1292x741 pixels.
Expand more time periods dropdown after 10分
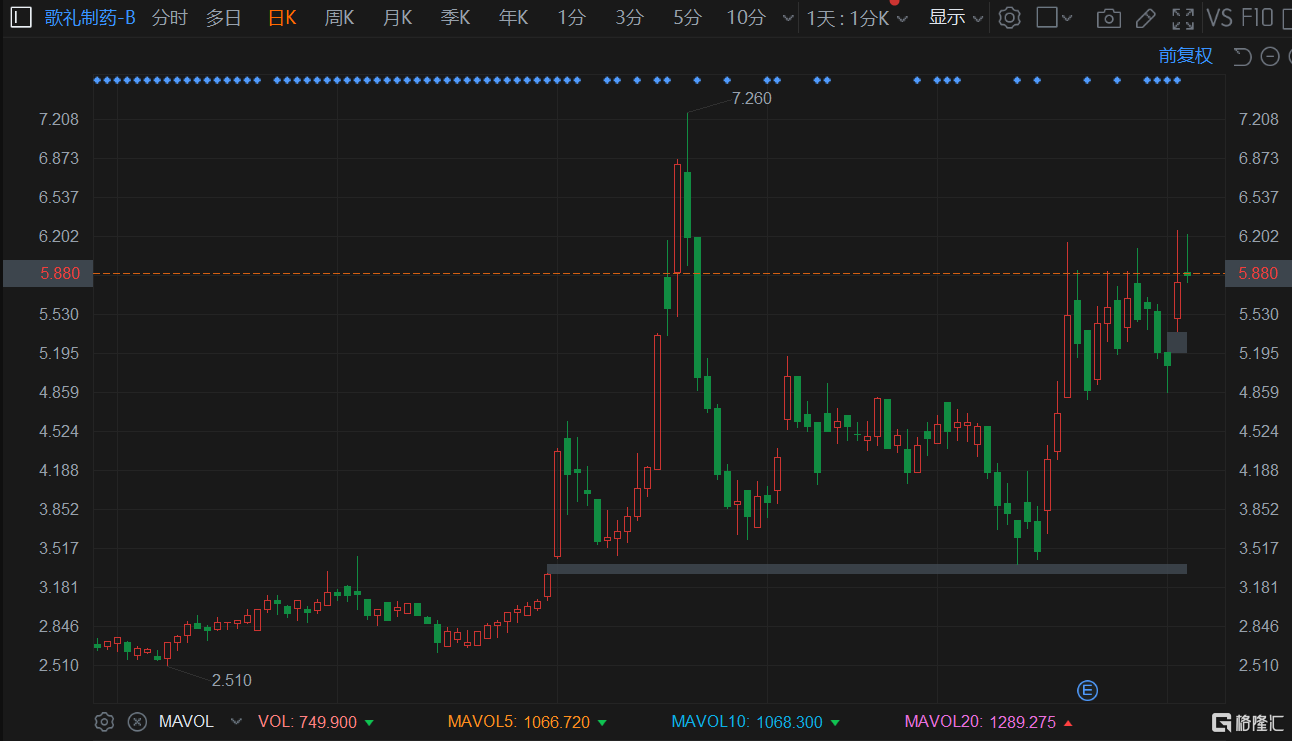click(788, 18)
